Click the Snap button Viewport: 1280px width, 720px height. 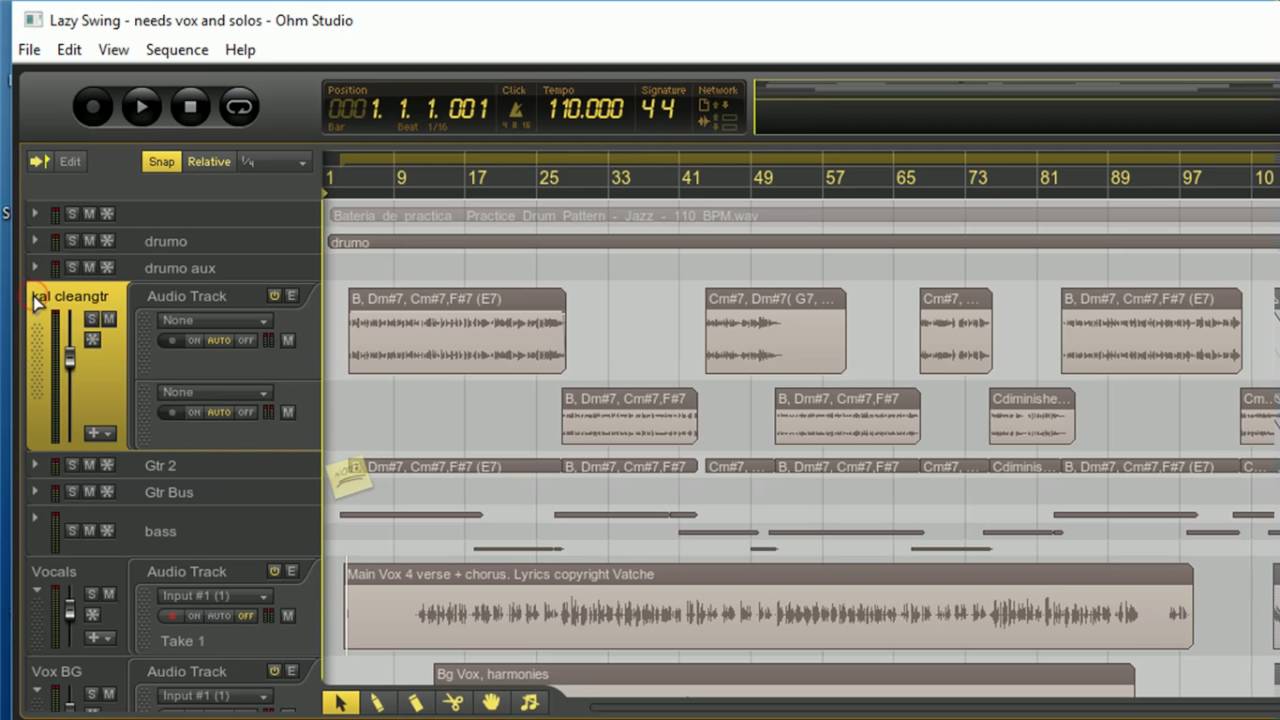[161, 161]
